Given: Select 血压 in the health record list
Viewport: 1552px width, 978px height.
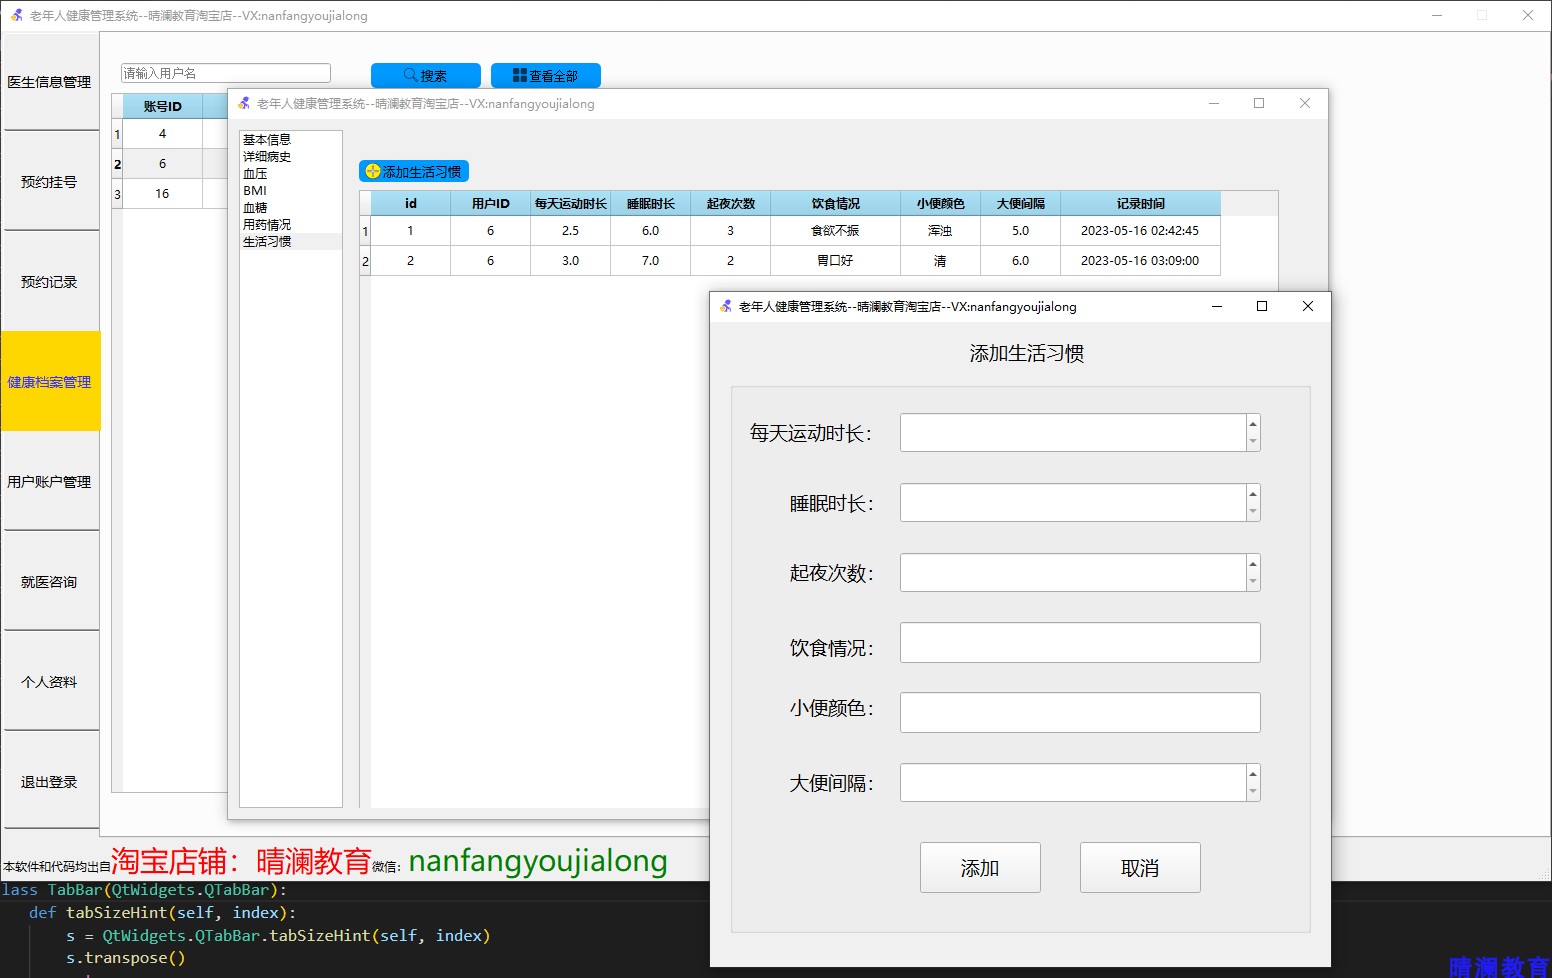Looking at the screenshot, I should pos(291,174).
